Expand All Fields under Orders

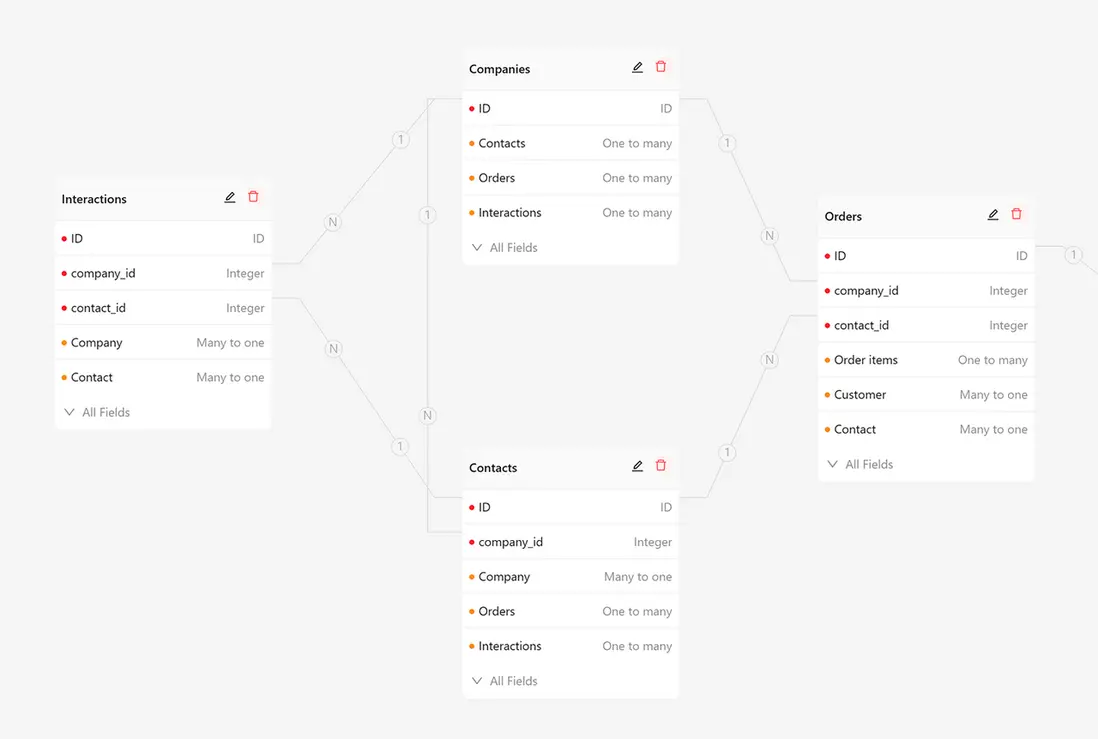click(869, 463)
